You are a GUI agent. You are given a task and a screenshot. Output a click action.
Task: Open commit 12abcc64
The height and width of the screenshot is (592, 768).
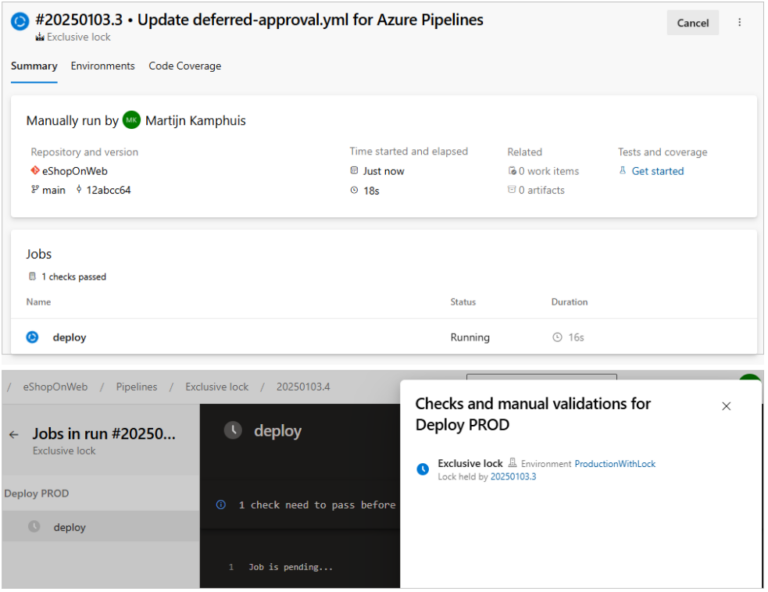coord(108,190)
